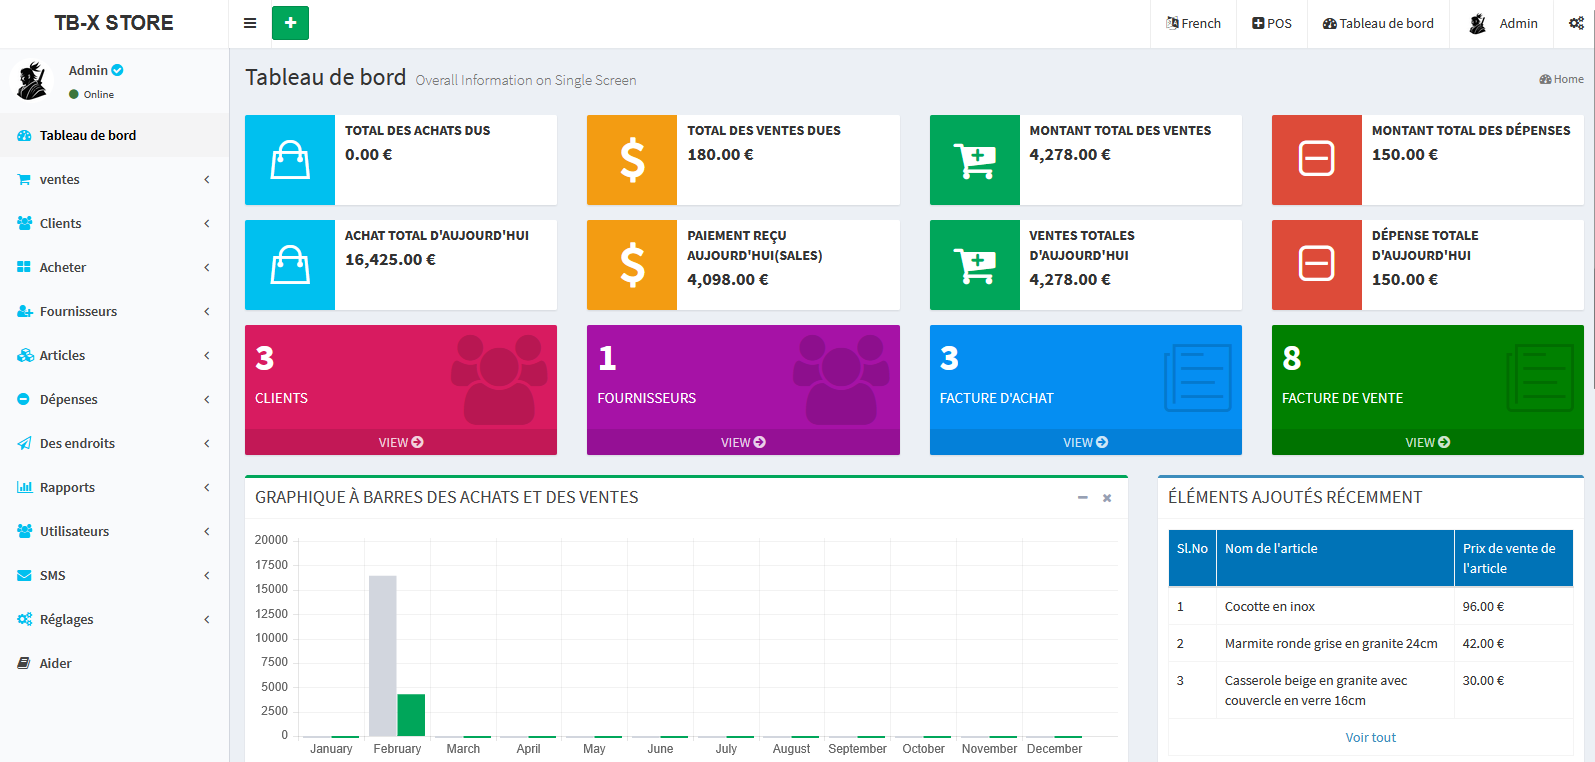1595x762 pixels.
Task: Open the French language selector
Action: 1193,23
